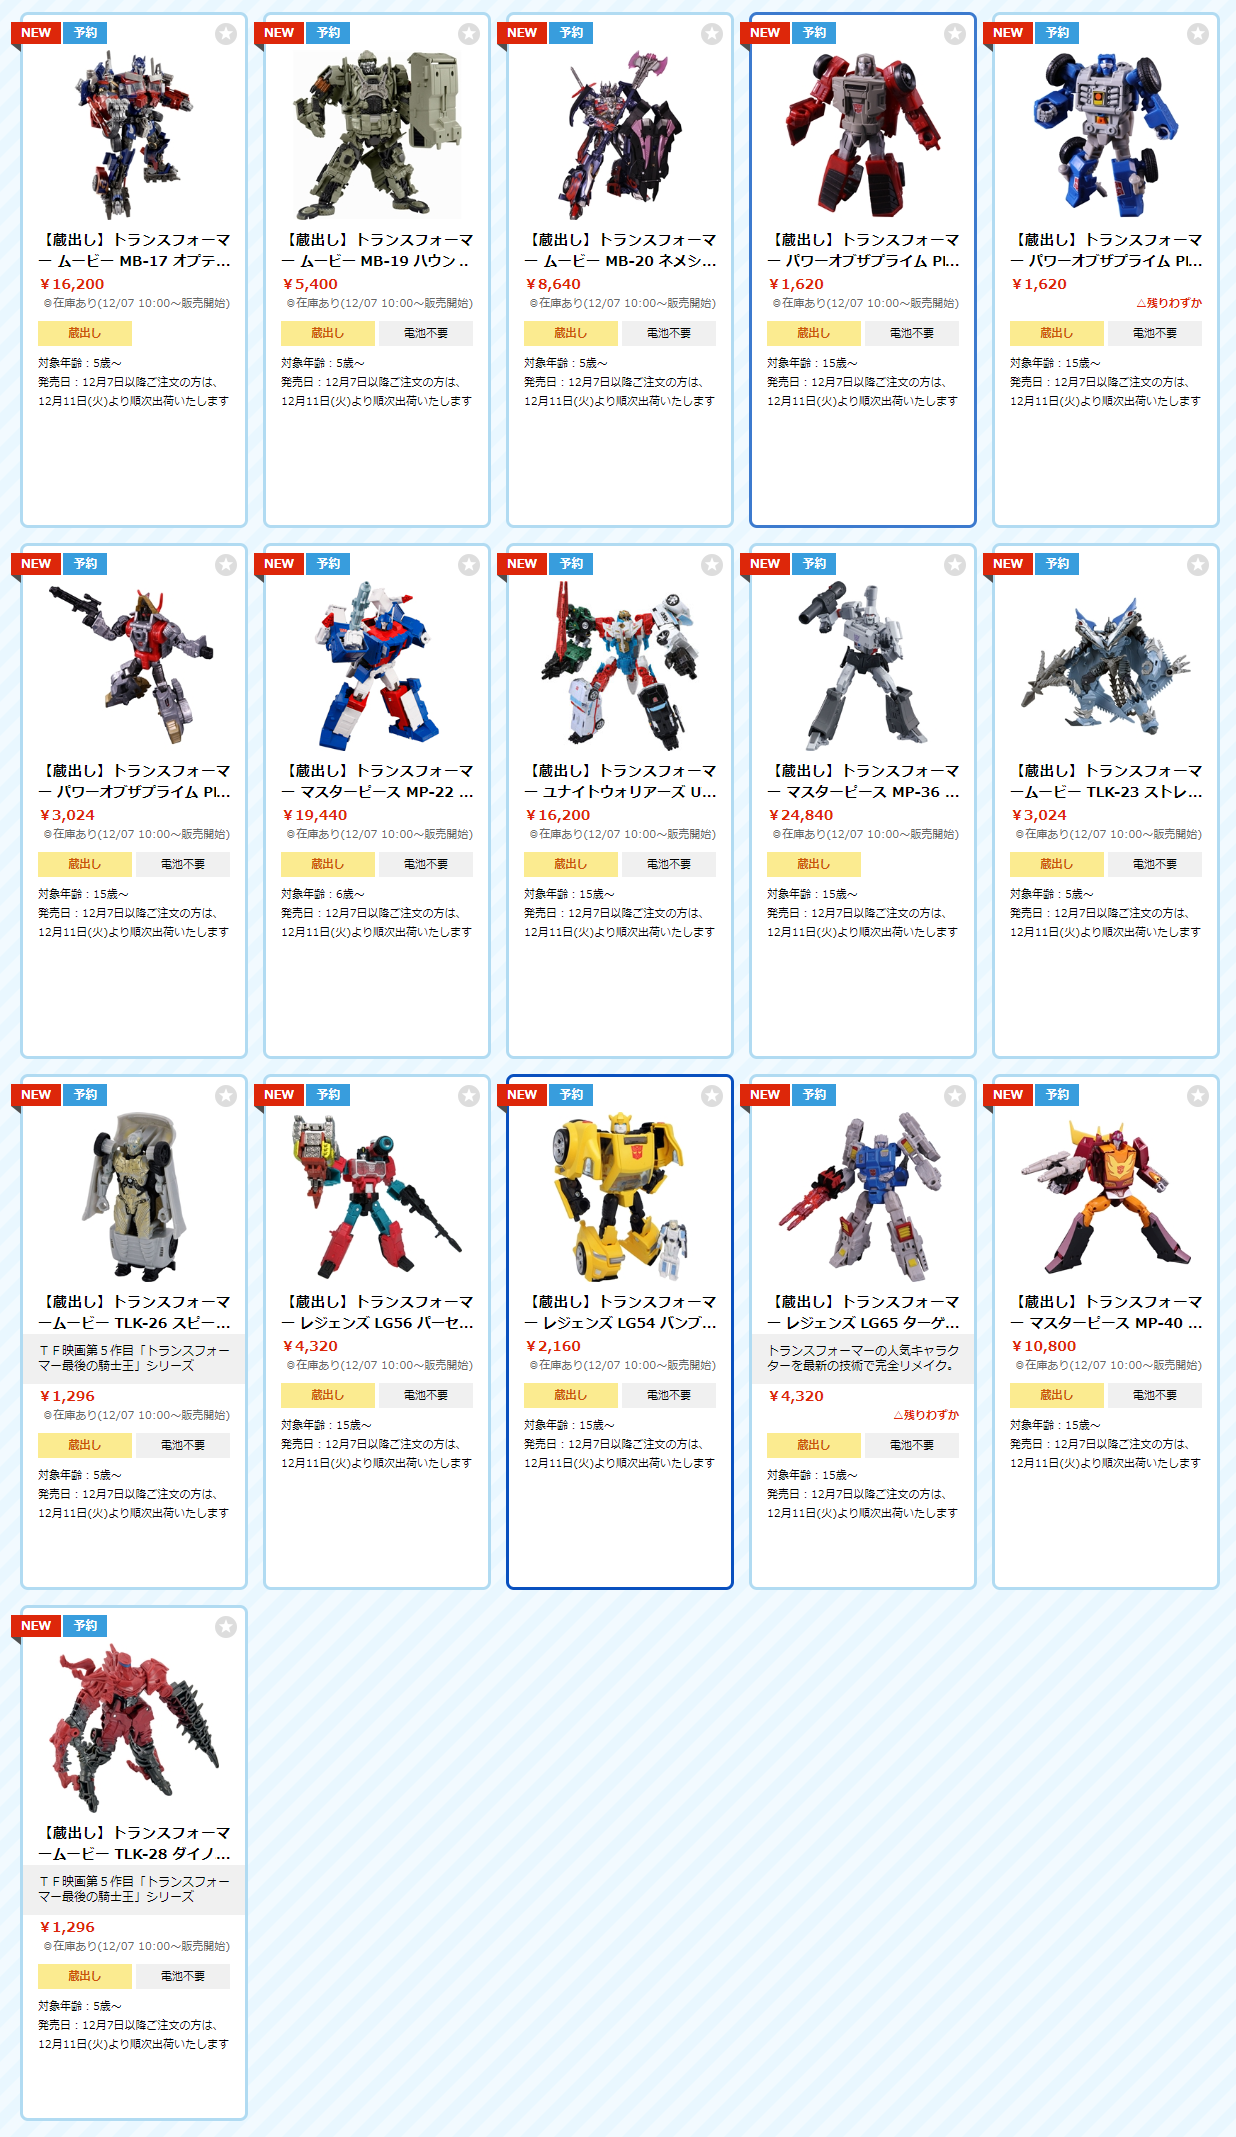Toggle favorite on TLK-23 Strafe card
1236x2137 pixels.
pyautogui.click(x=1198, y=565)
